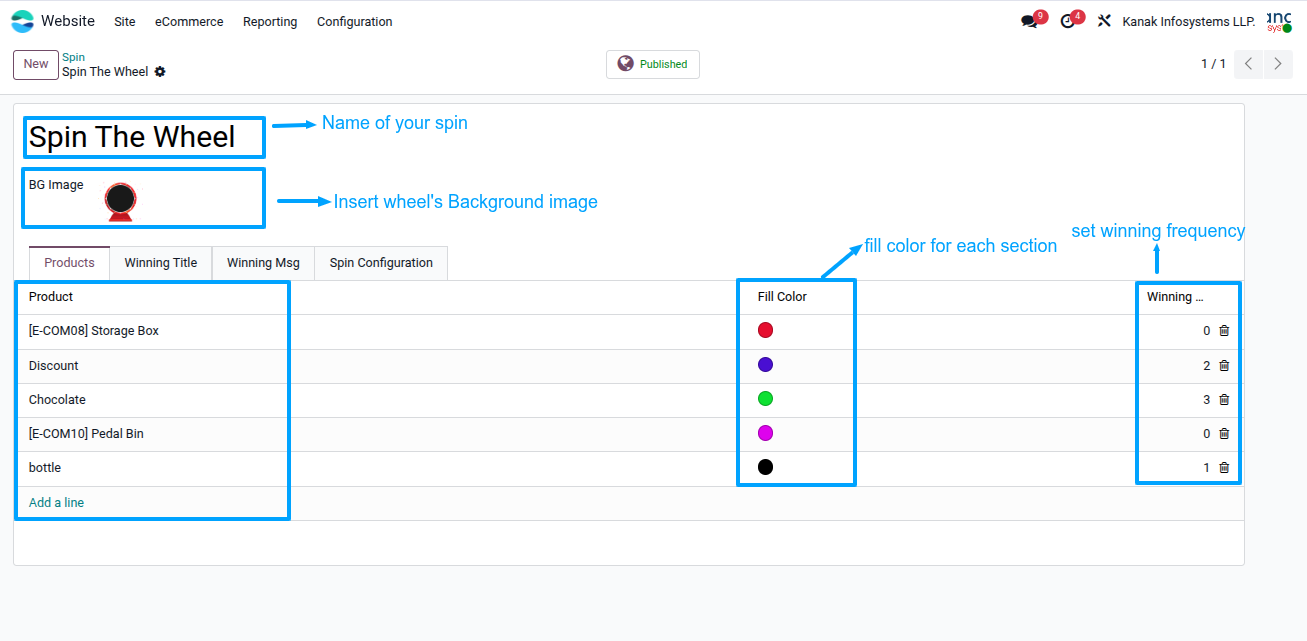
Task: Go to the next record arrow
Action: (1278, 64)
